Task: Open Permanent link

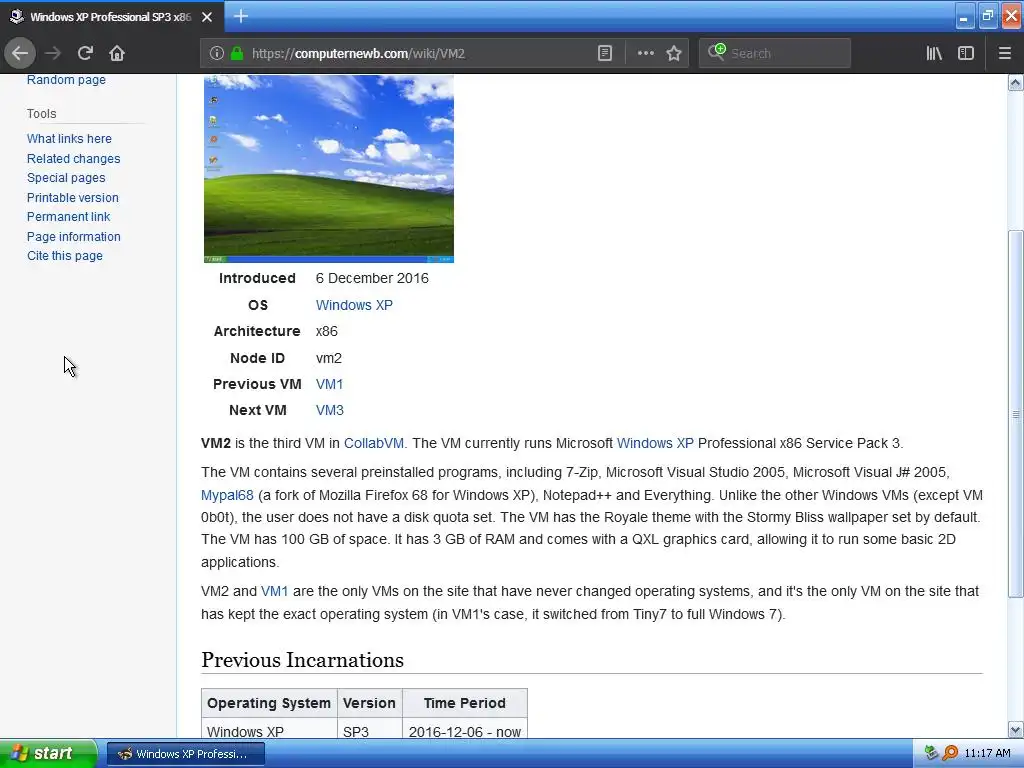Action: (69, 217)
